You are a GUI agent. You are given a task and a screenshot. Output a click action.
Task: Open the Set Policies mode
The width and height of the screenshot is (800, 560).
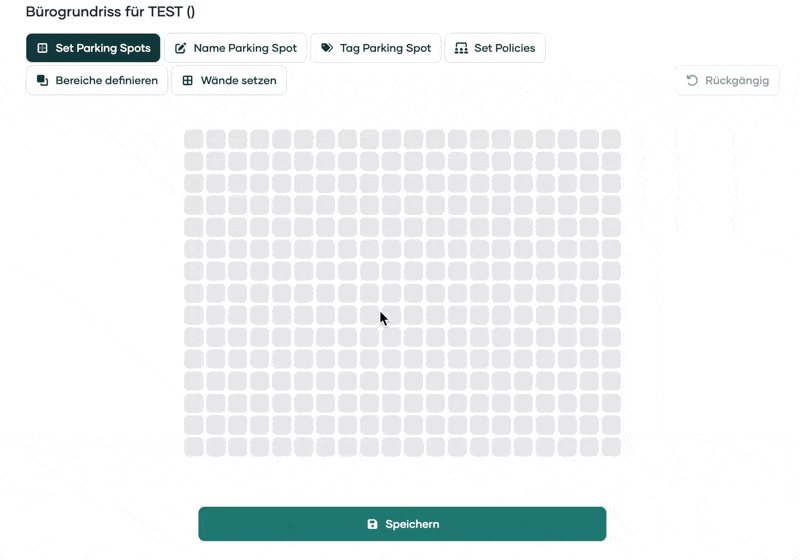[x=504, y=48]
